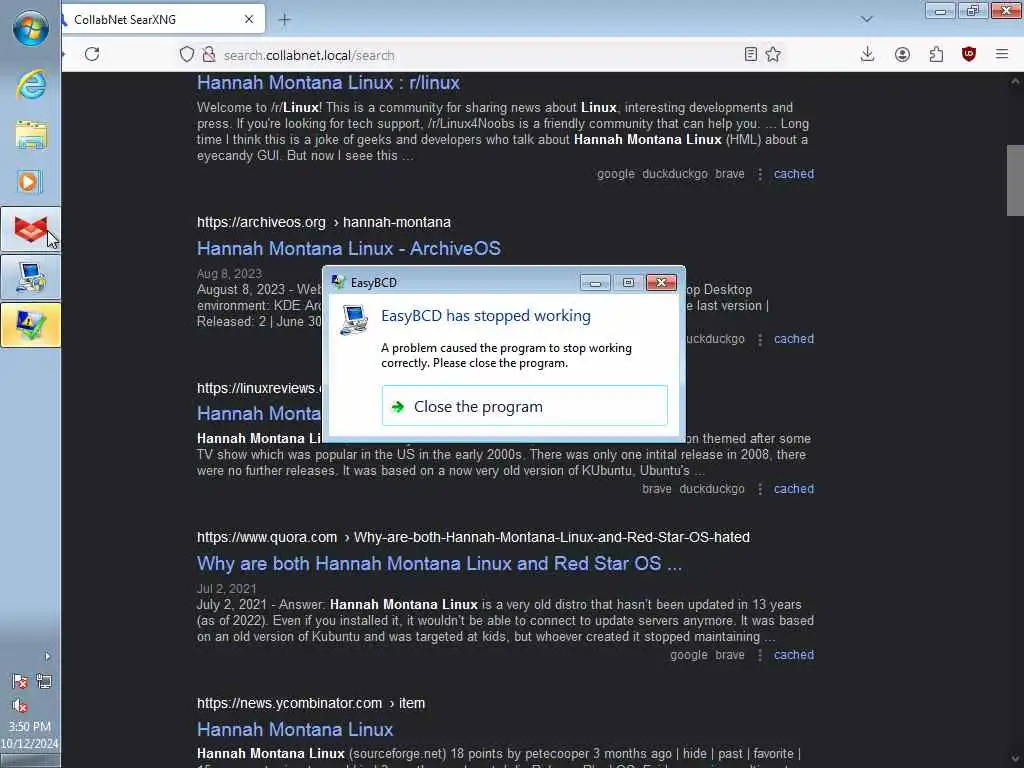The width and height of the screenshot is (1024, 768).
Task: Open cached copy of ArchiveOS result
Action: point(793,339)
